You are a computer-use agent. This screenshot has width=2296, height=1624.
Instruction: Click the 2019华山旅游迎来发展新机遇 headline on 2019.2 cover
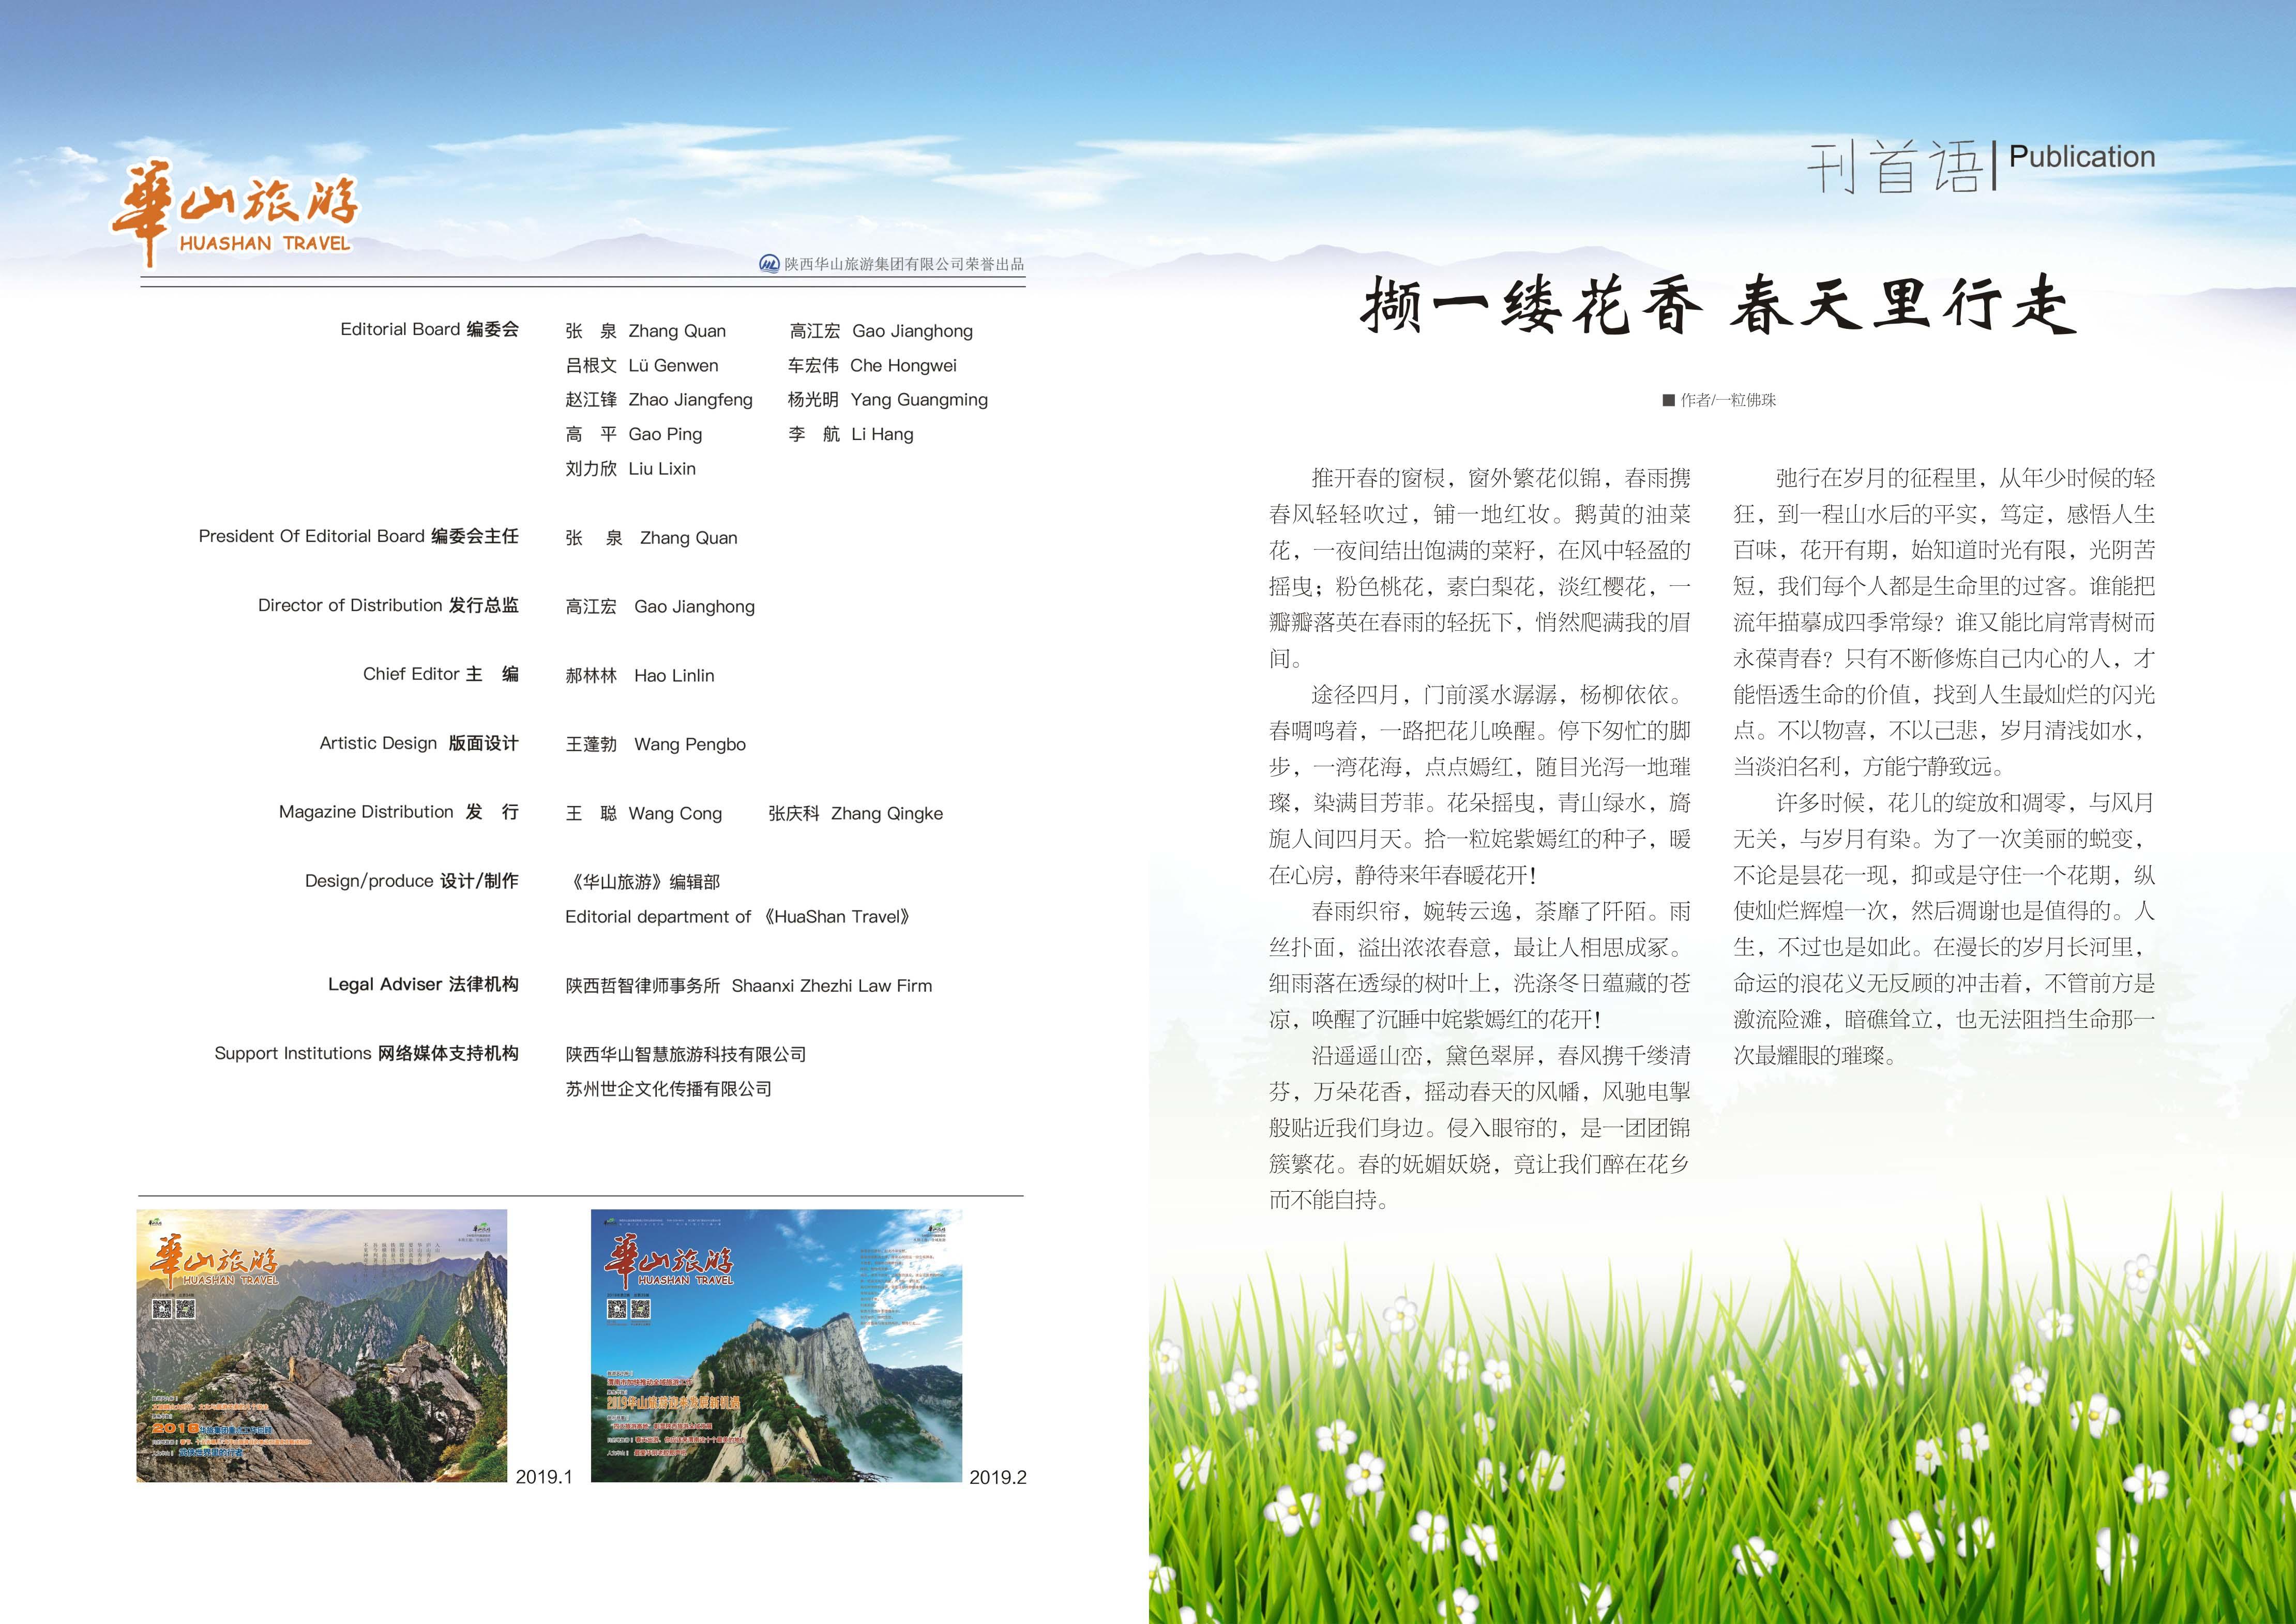coord(674,1402)
